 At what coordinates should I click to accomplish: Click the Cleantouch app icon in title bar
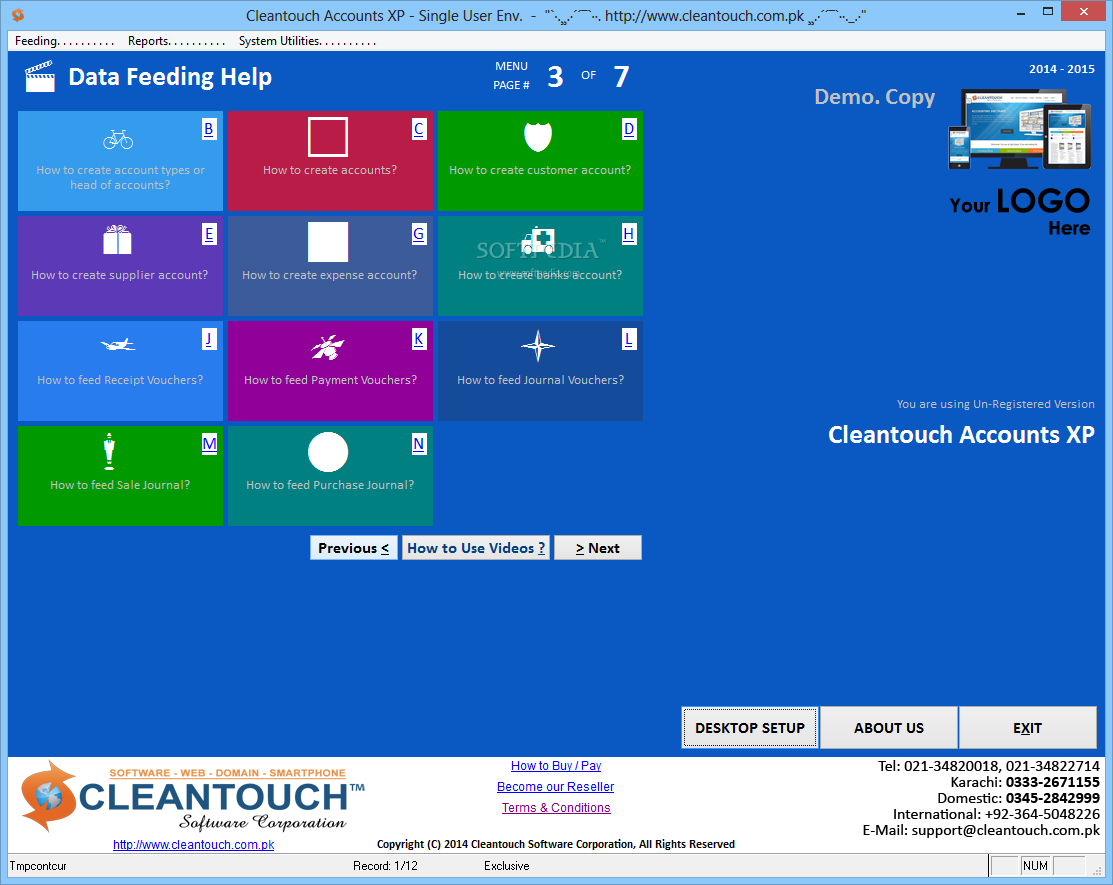[18, 15]
